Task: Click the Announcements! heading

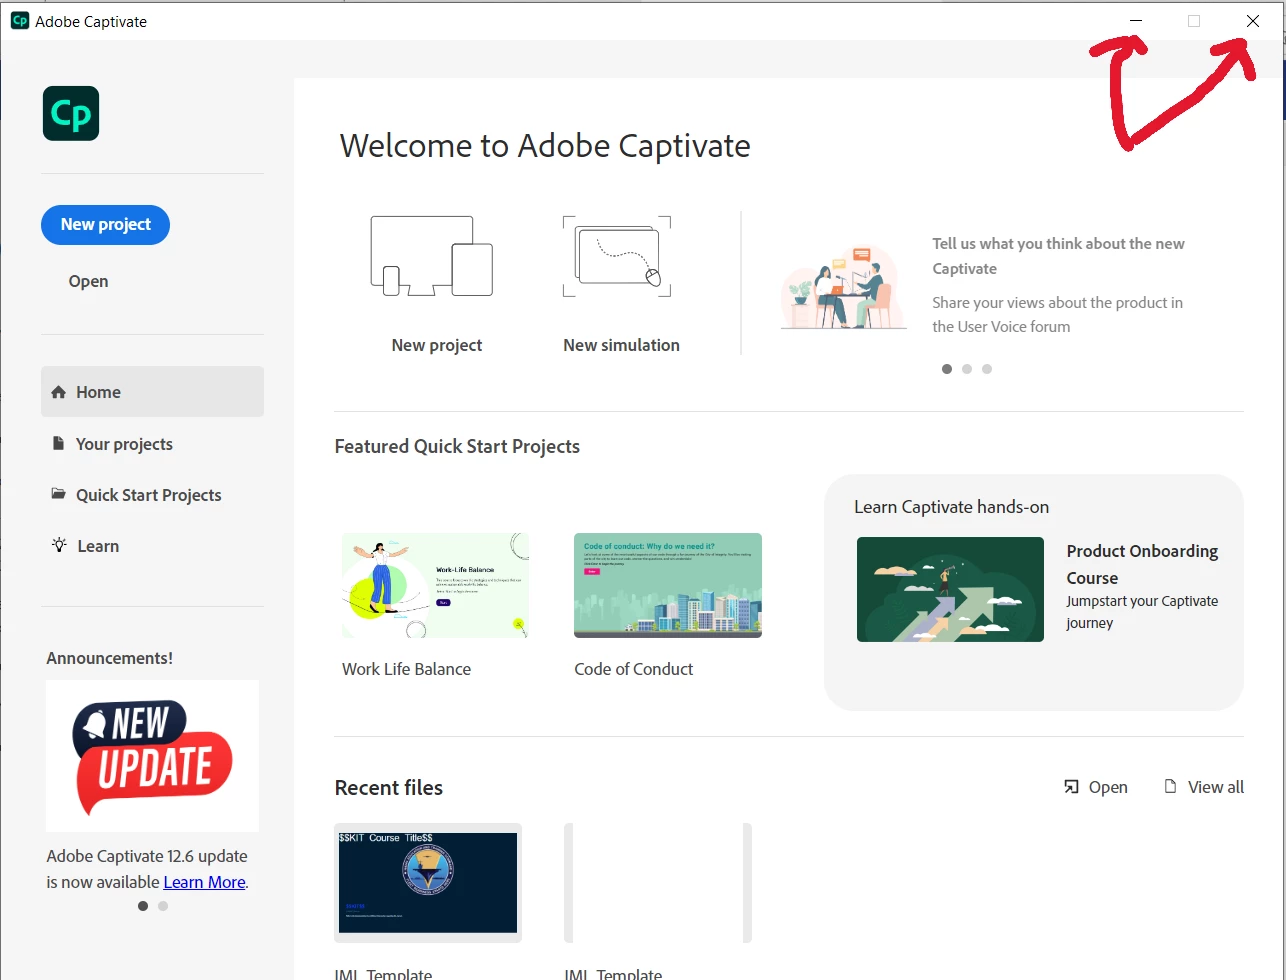Action: (109, 658)
